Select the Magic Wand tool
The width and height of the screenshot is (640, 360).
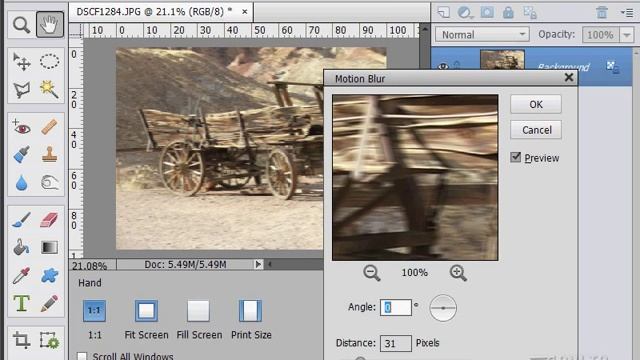[x=49, y=89]
